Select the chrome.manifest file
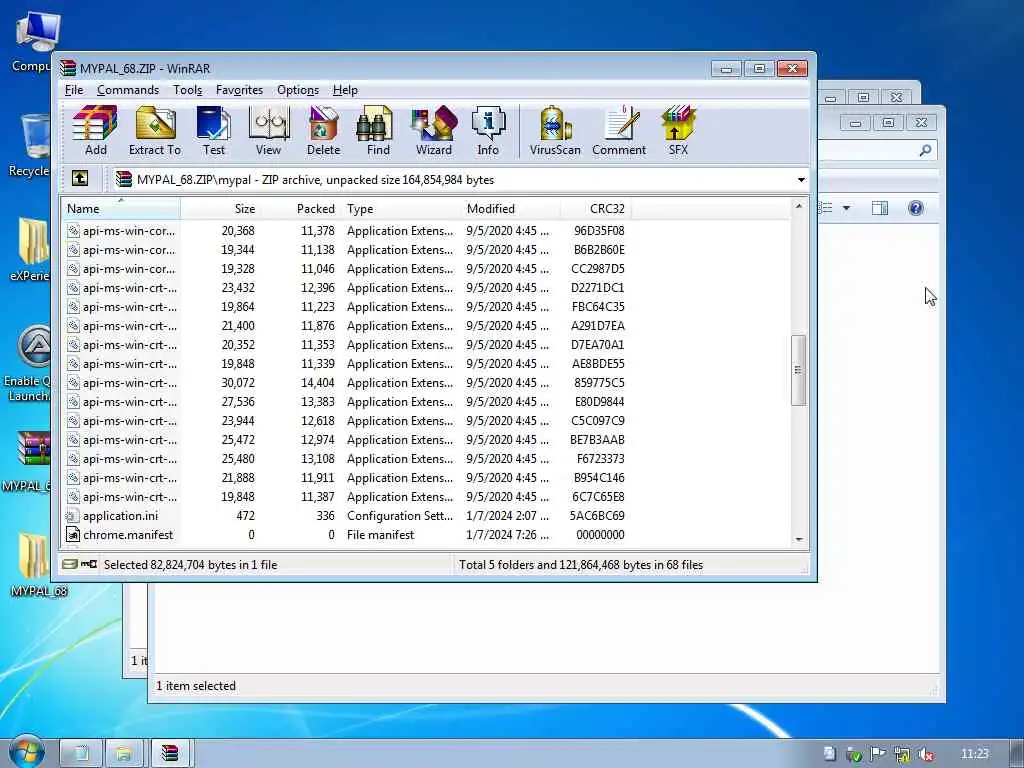 pos(346,534)
